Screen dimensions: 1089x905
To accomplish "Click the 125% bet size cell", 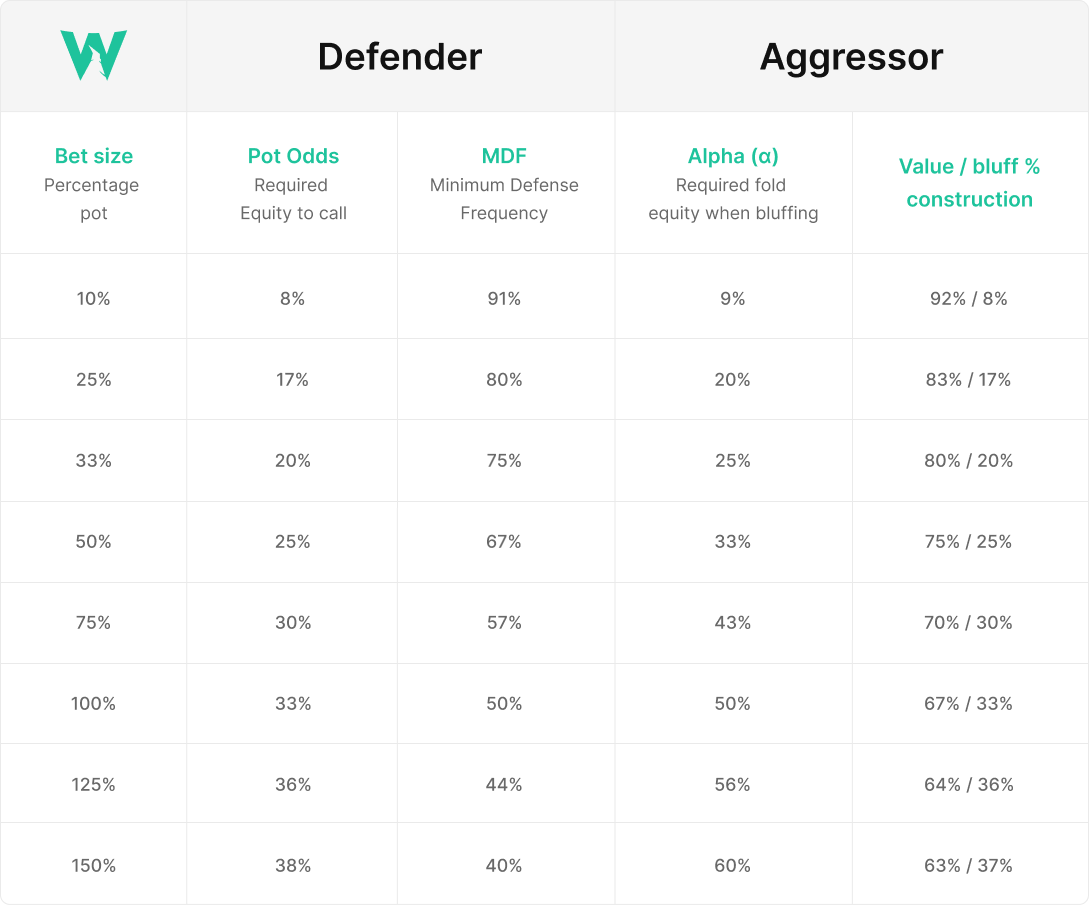I will (93, 785).
